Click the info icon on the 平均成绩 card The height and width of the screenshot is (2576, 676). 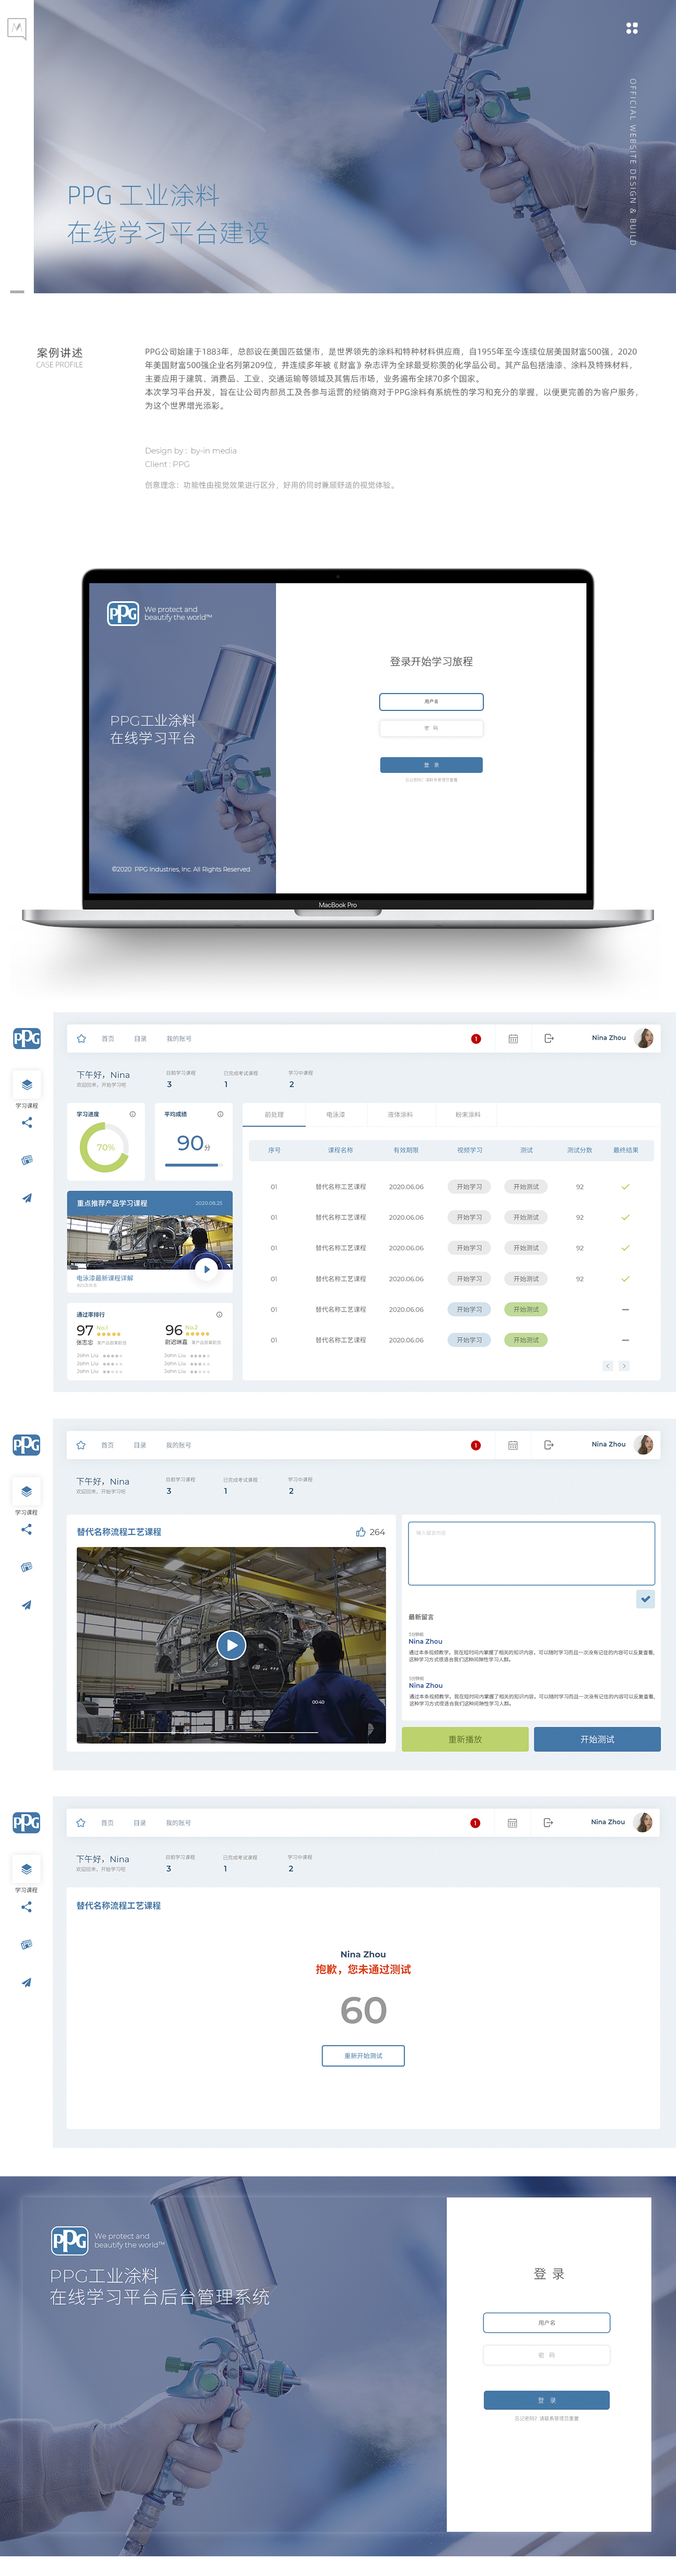coord(220,1113)
